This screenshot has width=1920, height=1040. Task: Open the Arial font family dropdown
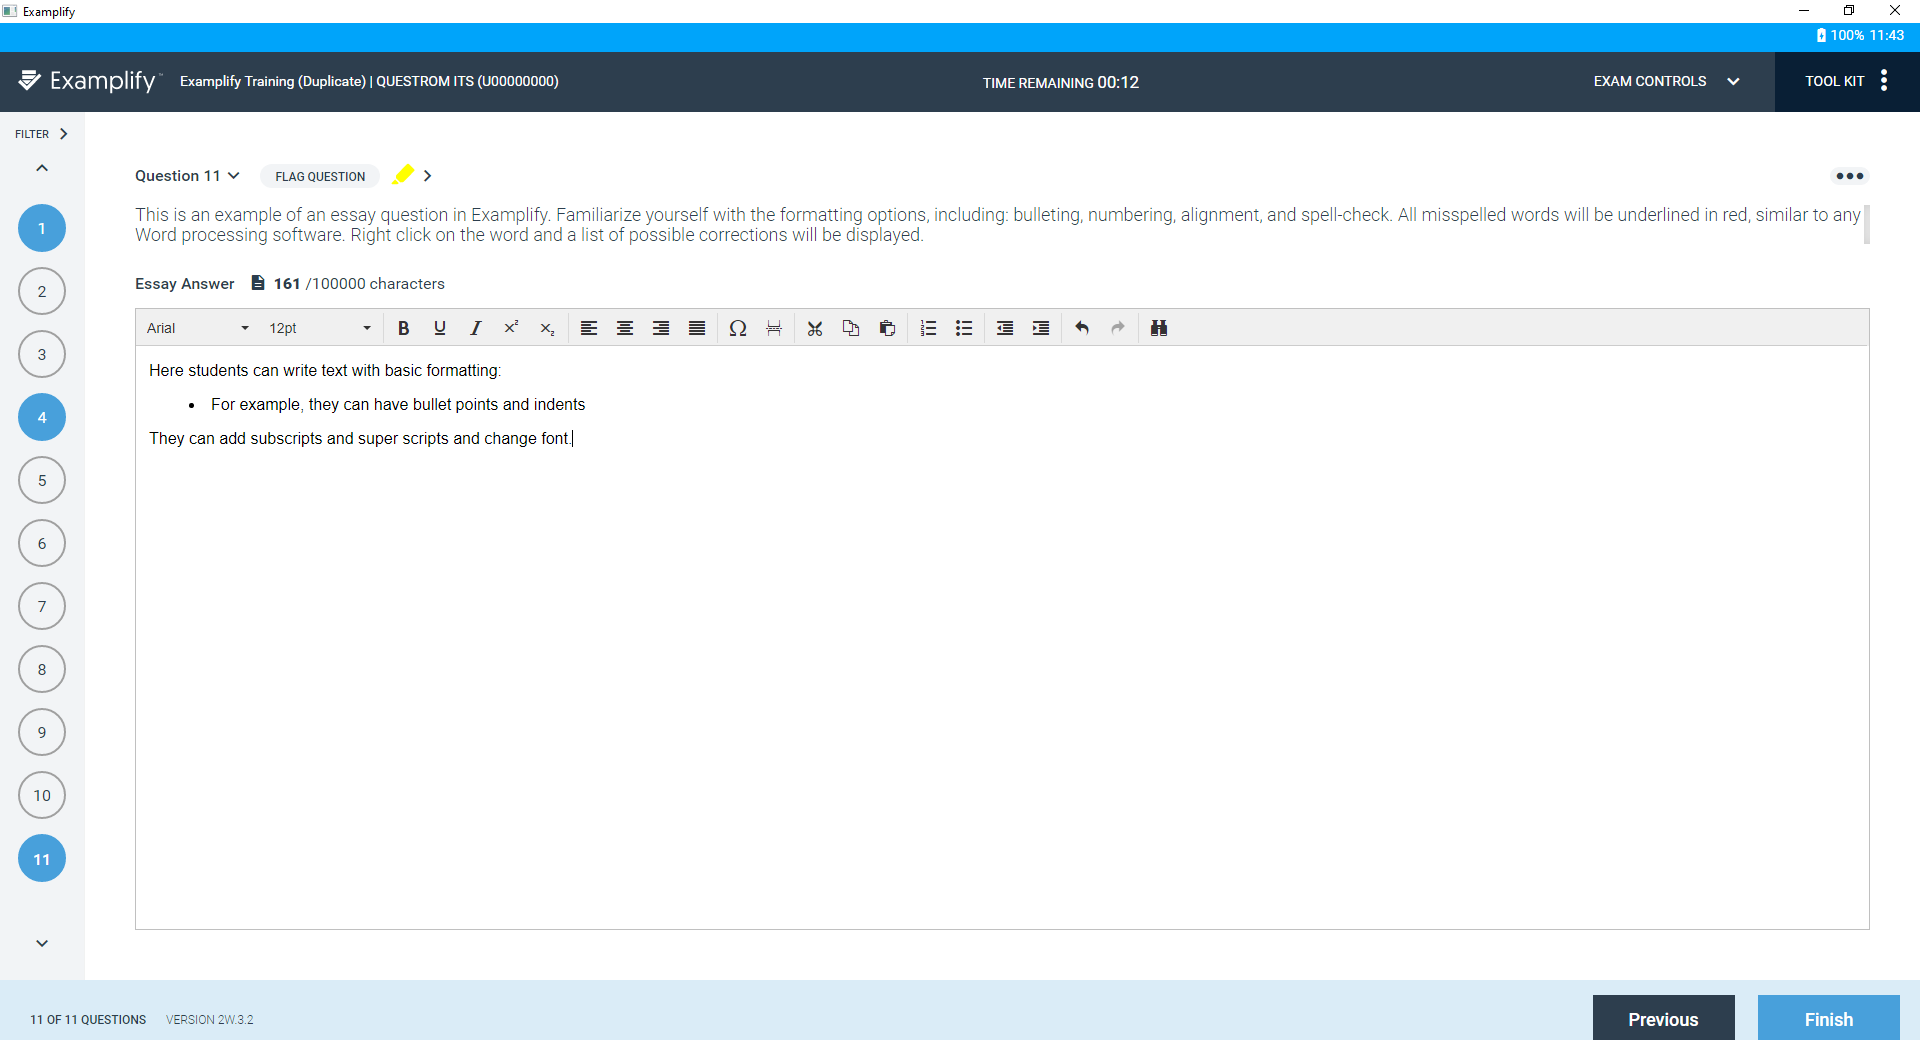pos(197,328)
